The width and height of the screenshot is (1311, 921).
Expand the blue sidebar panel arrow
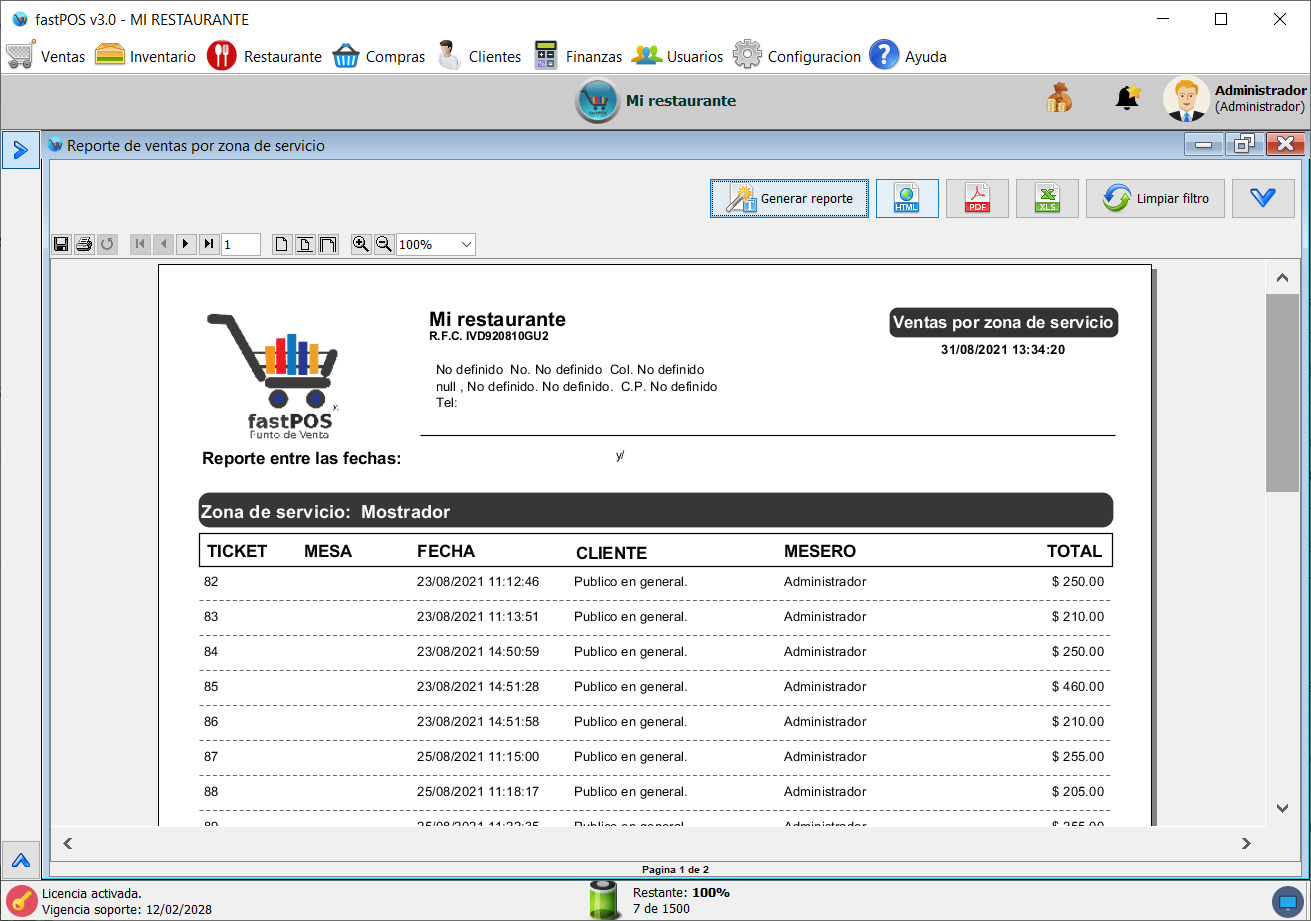coord(20,150)
